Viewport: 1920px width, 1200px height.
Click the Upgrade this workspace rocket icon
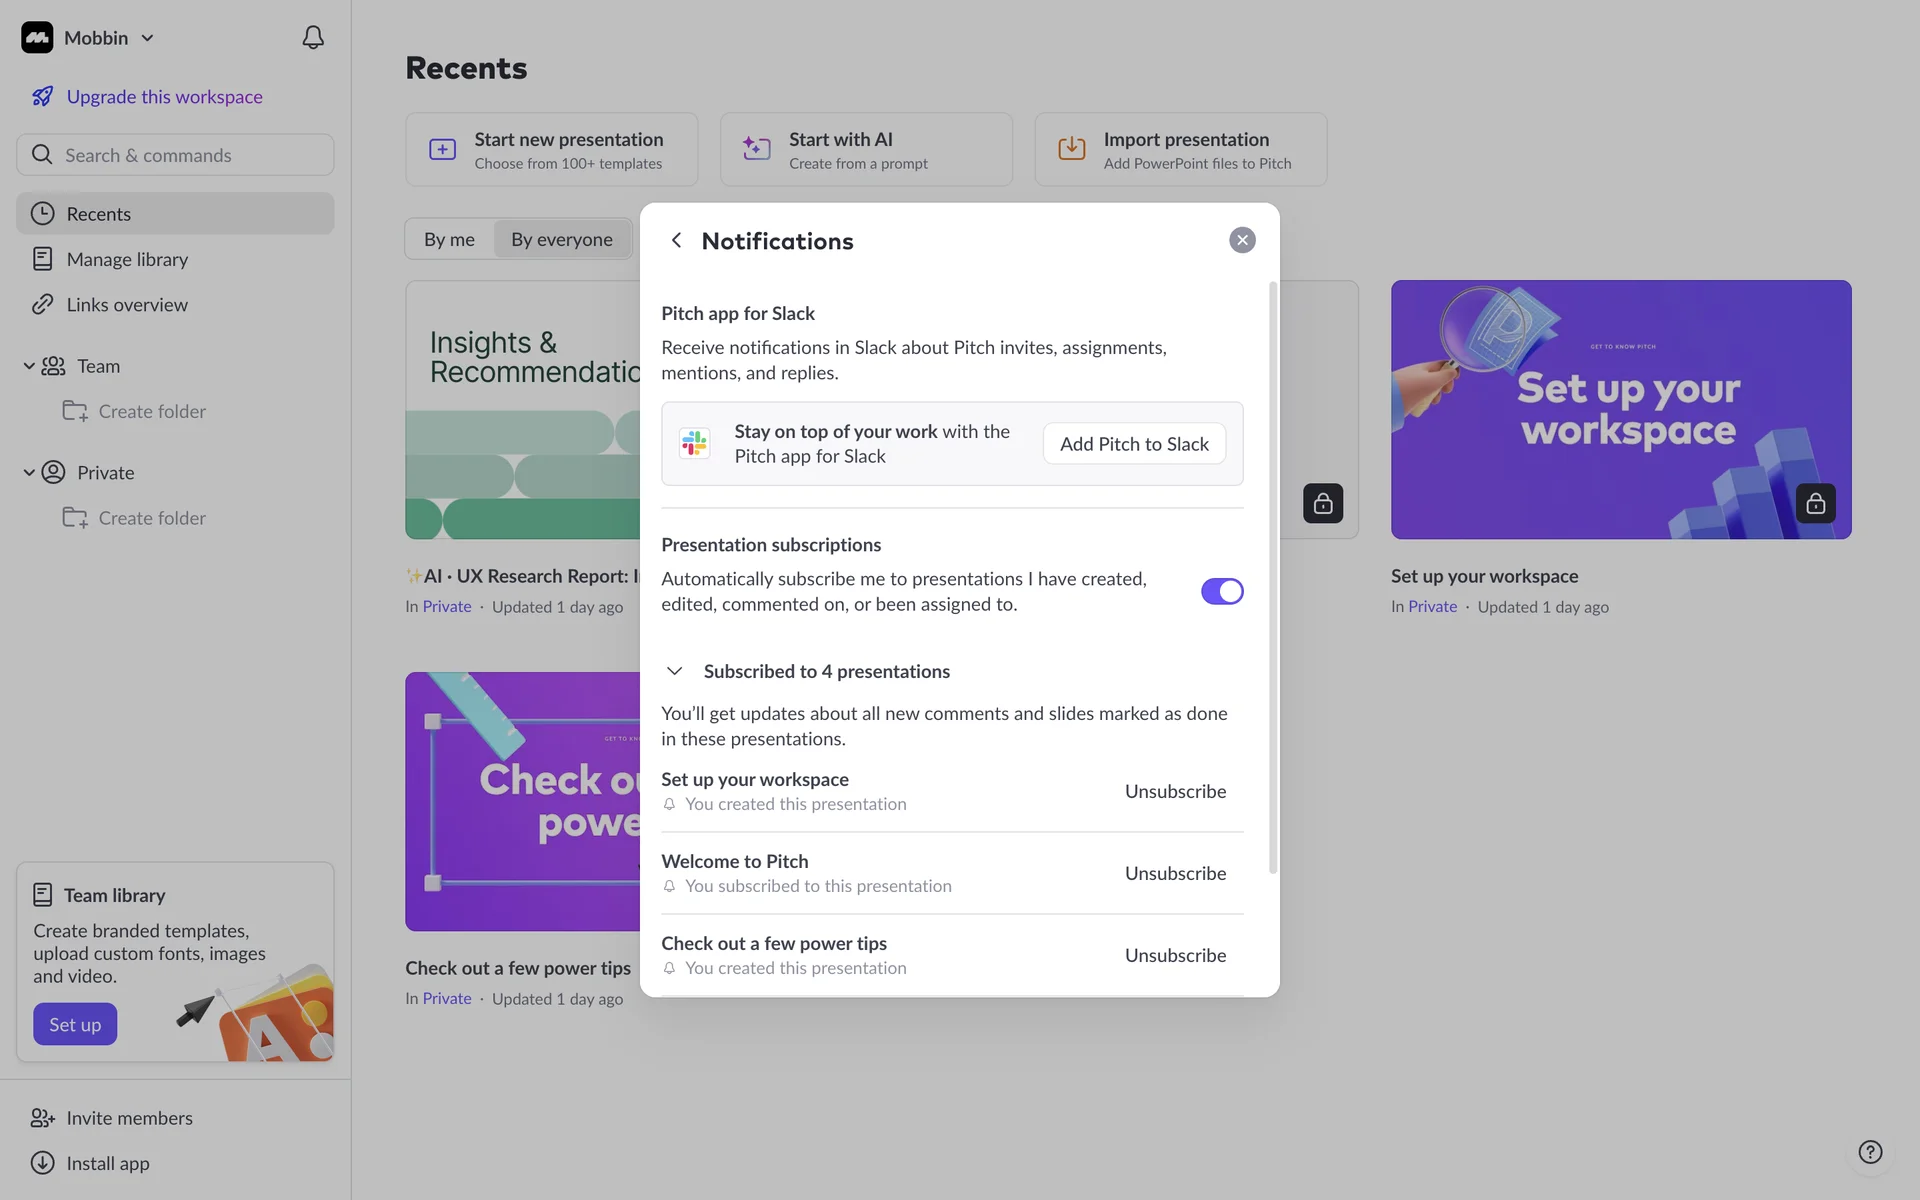(42, 97)
